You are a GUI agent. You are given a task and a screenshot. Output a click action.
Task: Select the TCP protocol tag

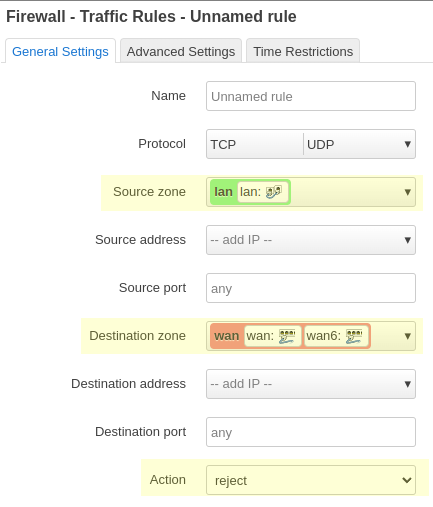(x=223, y=144)
